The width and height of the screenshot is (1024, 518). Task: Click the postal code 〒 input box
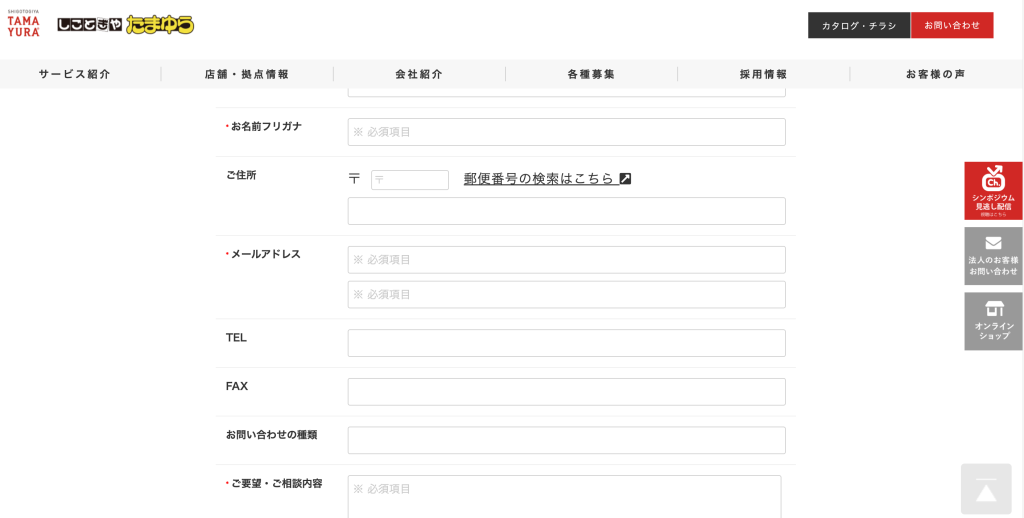410,180
